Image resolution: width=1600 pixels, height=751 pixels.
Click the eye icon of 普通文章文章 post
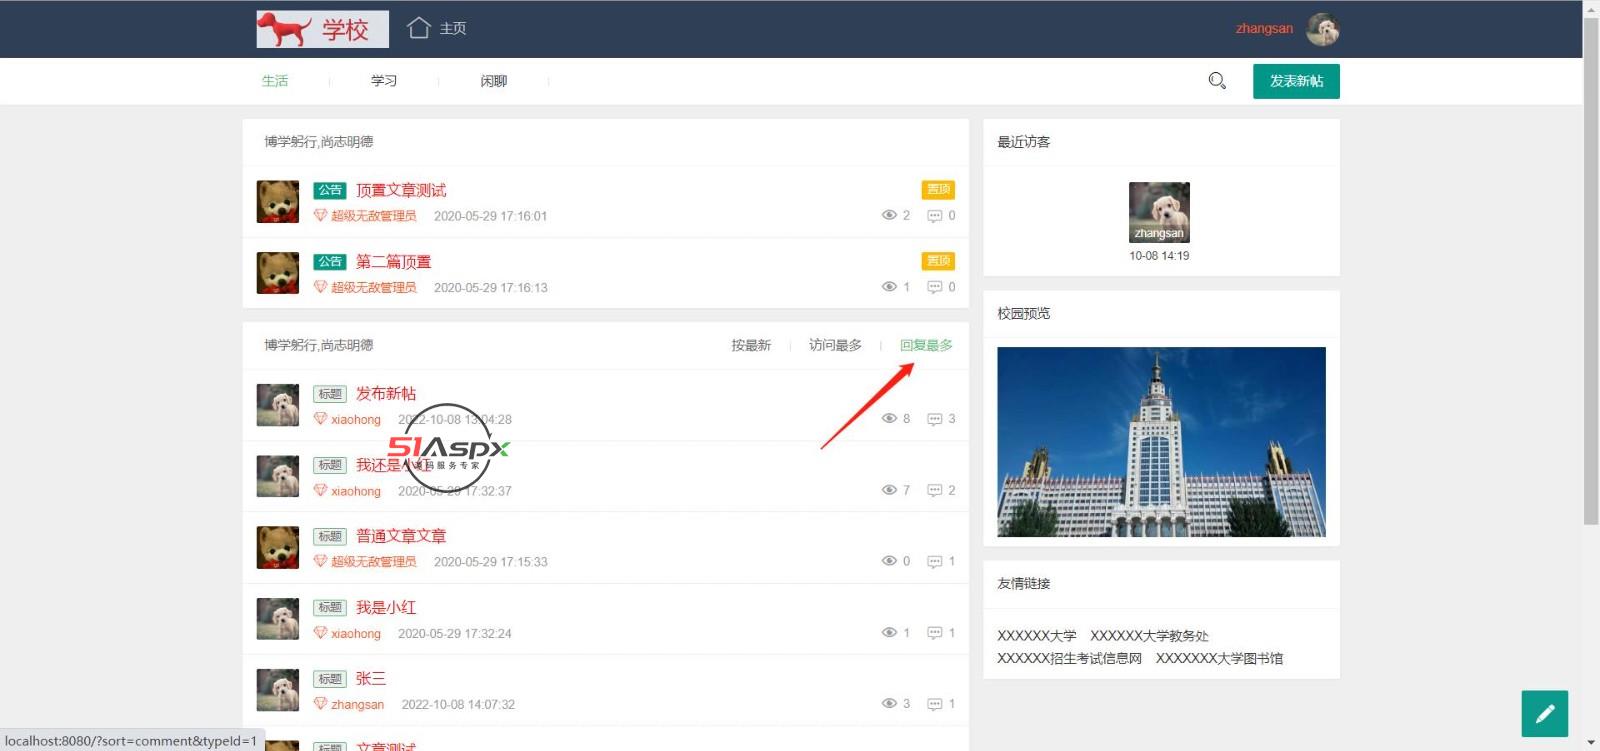coord(889,561)
